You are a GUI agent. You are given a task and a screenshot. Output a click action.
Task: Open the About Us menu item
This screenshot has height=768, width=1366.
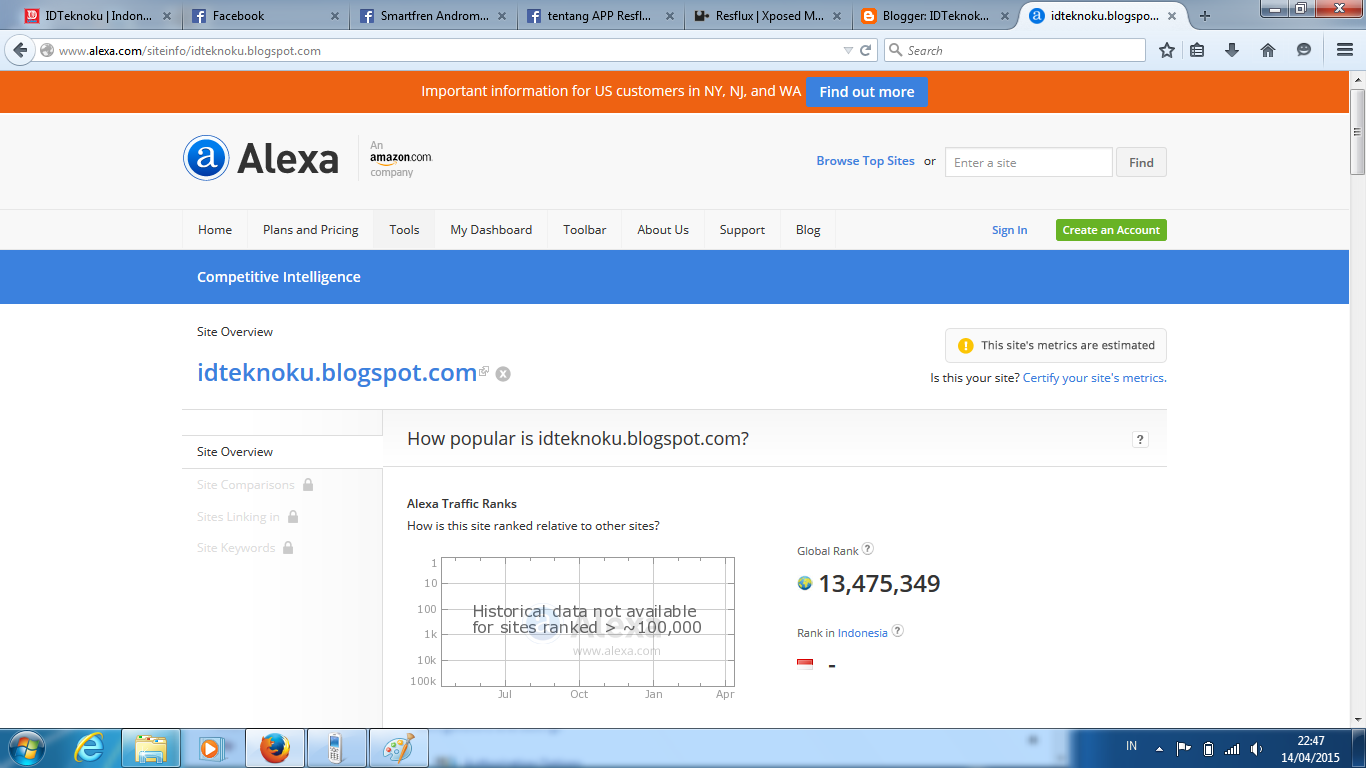tap(663, 230)
